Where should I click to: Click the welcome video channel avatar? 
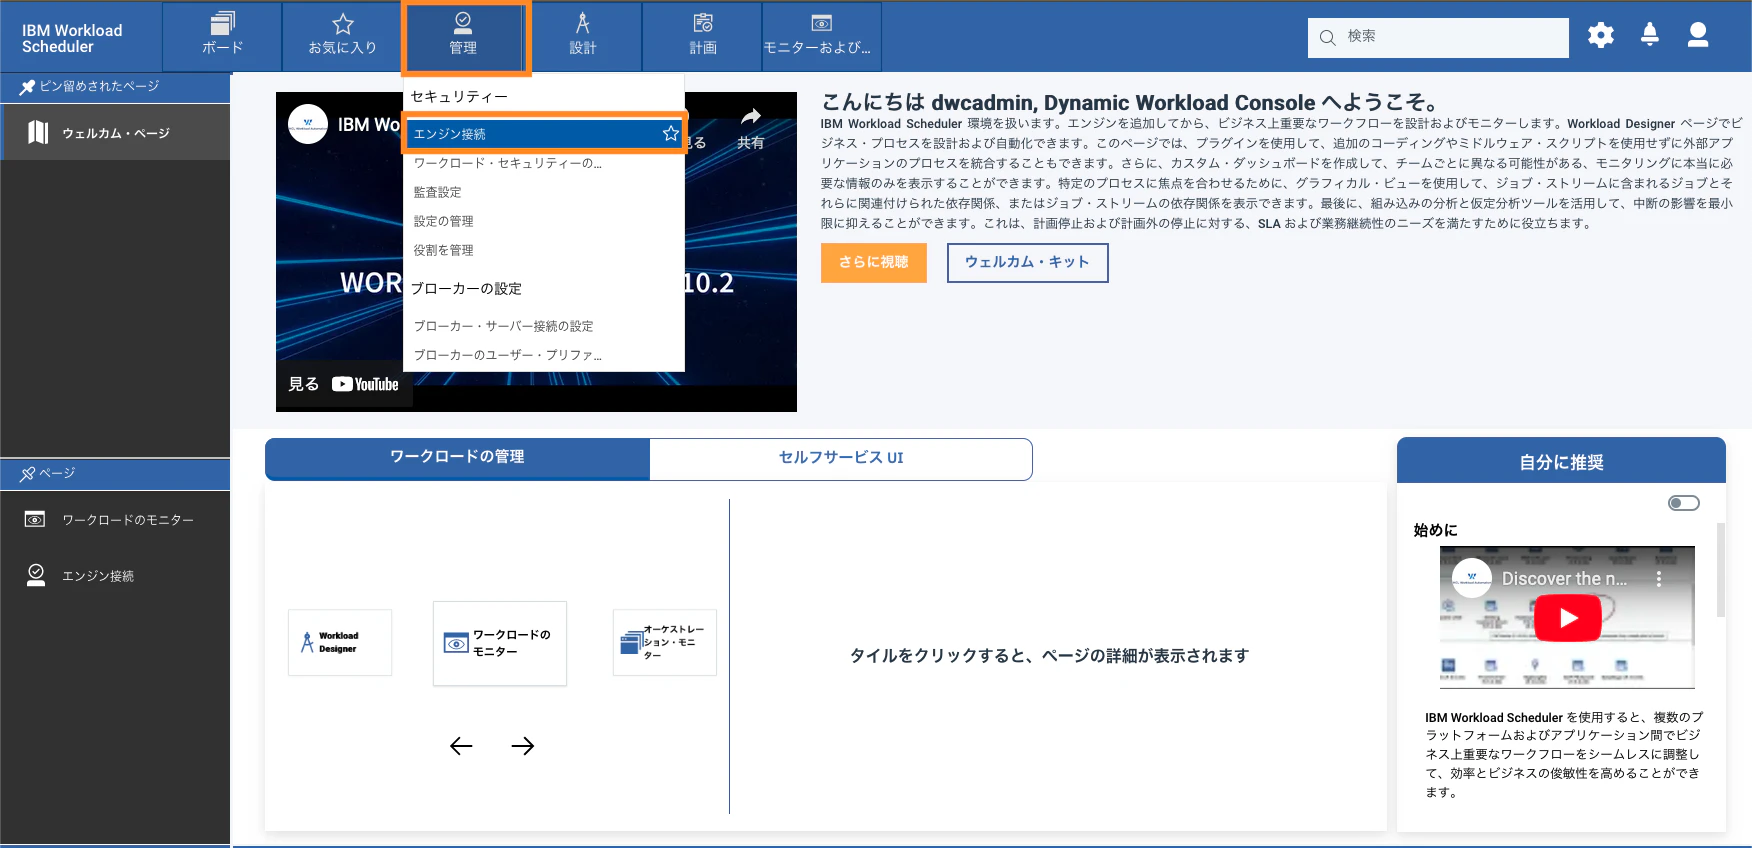coord(308,124)
